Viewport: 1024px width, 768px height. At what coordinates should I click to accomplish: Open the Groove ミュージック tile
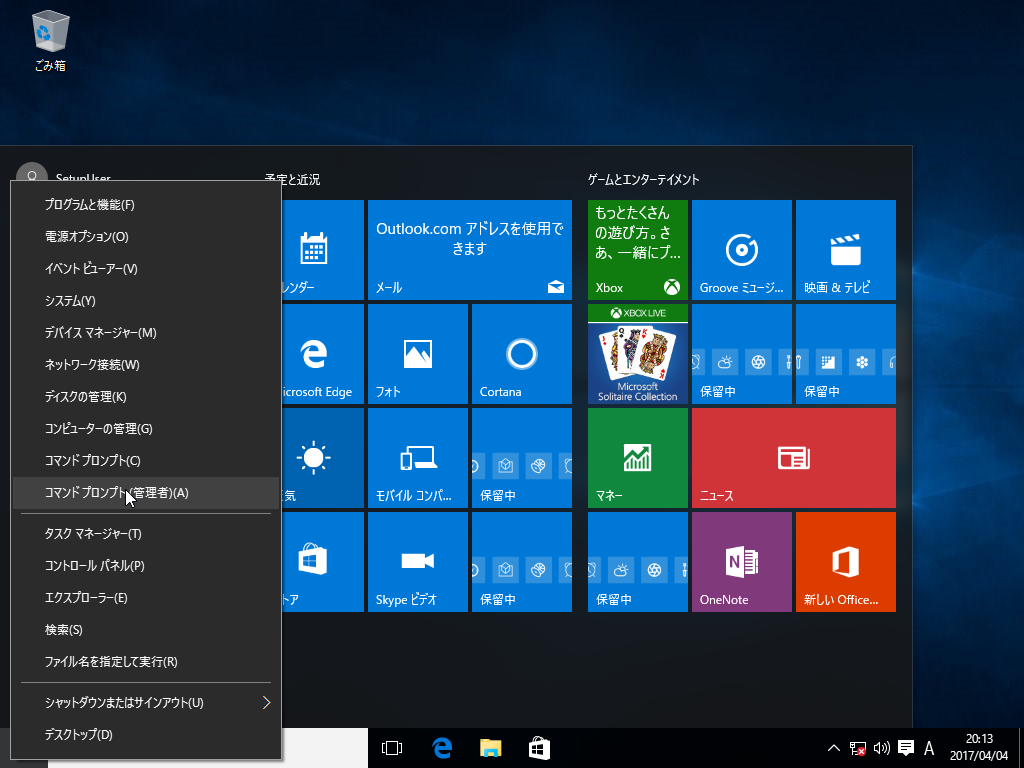point(741,249)
